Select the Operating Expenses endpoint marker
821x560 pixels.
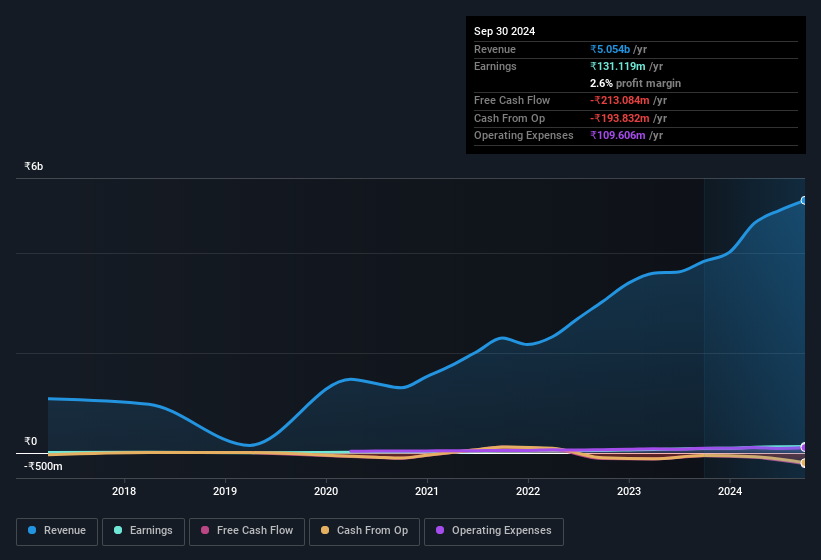pos(804,447)
